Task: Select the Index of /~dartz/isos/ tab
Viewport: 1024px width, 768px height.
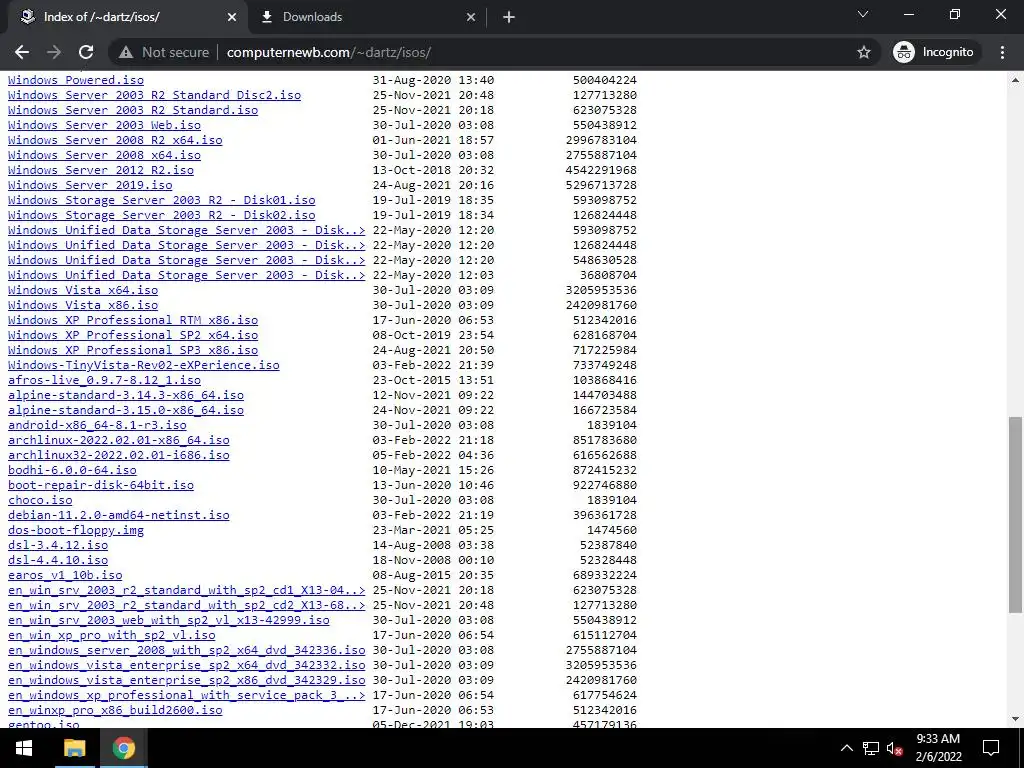Action: click(128, 17)
